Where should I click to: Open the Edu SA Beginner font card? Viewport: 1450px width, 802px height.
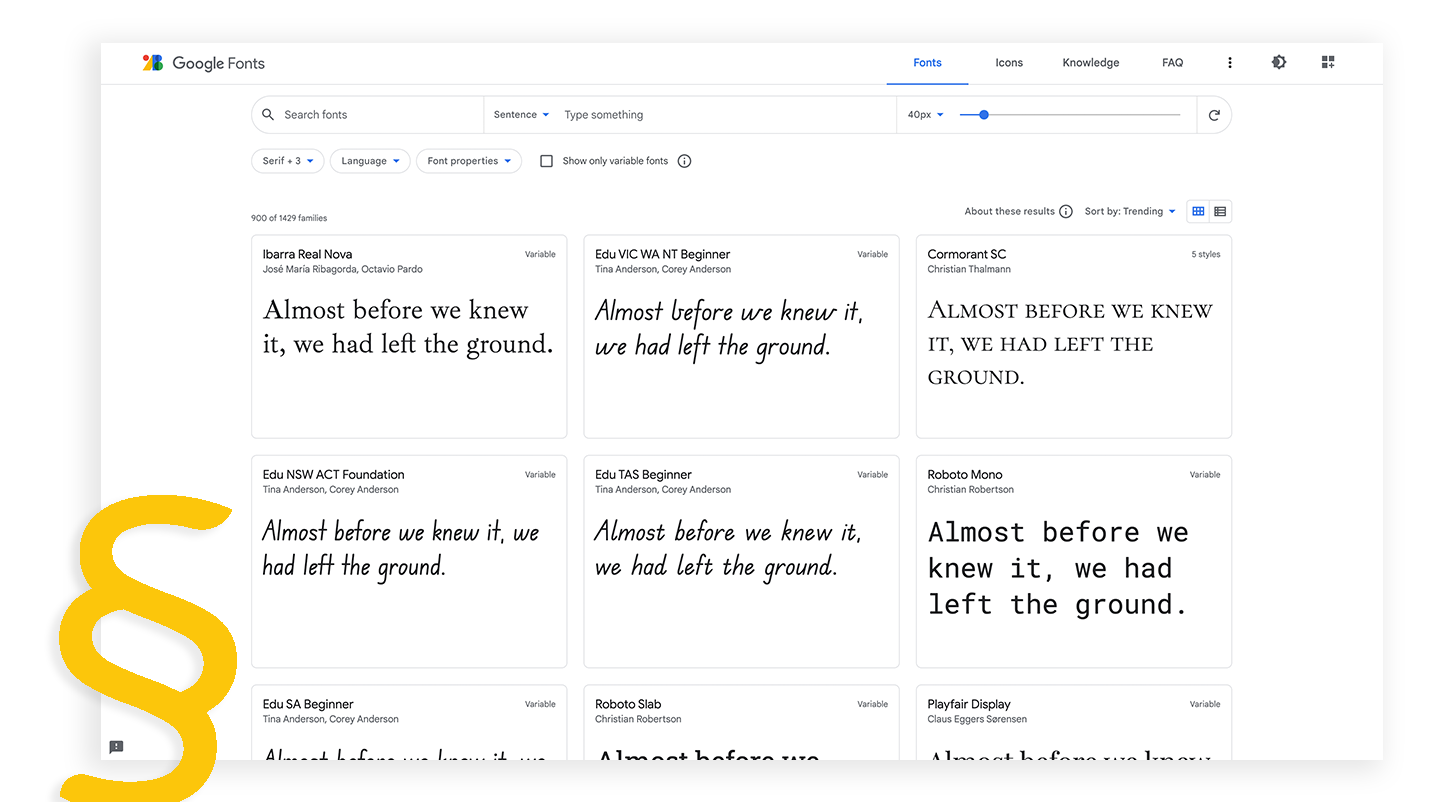click(x=409, y=722)
